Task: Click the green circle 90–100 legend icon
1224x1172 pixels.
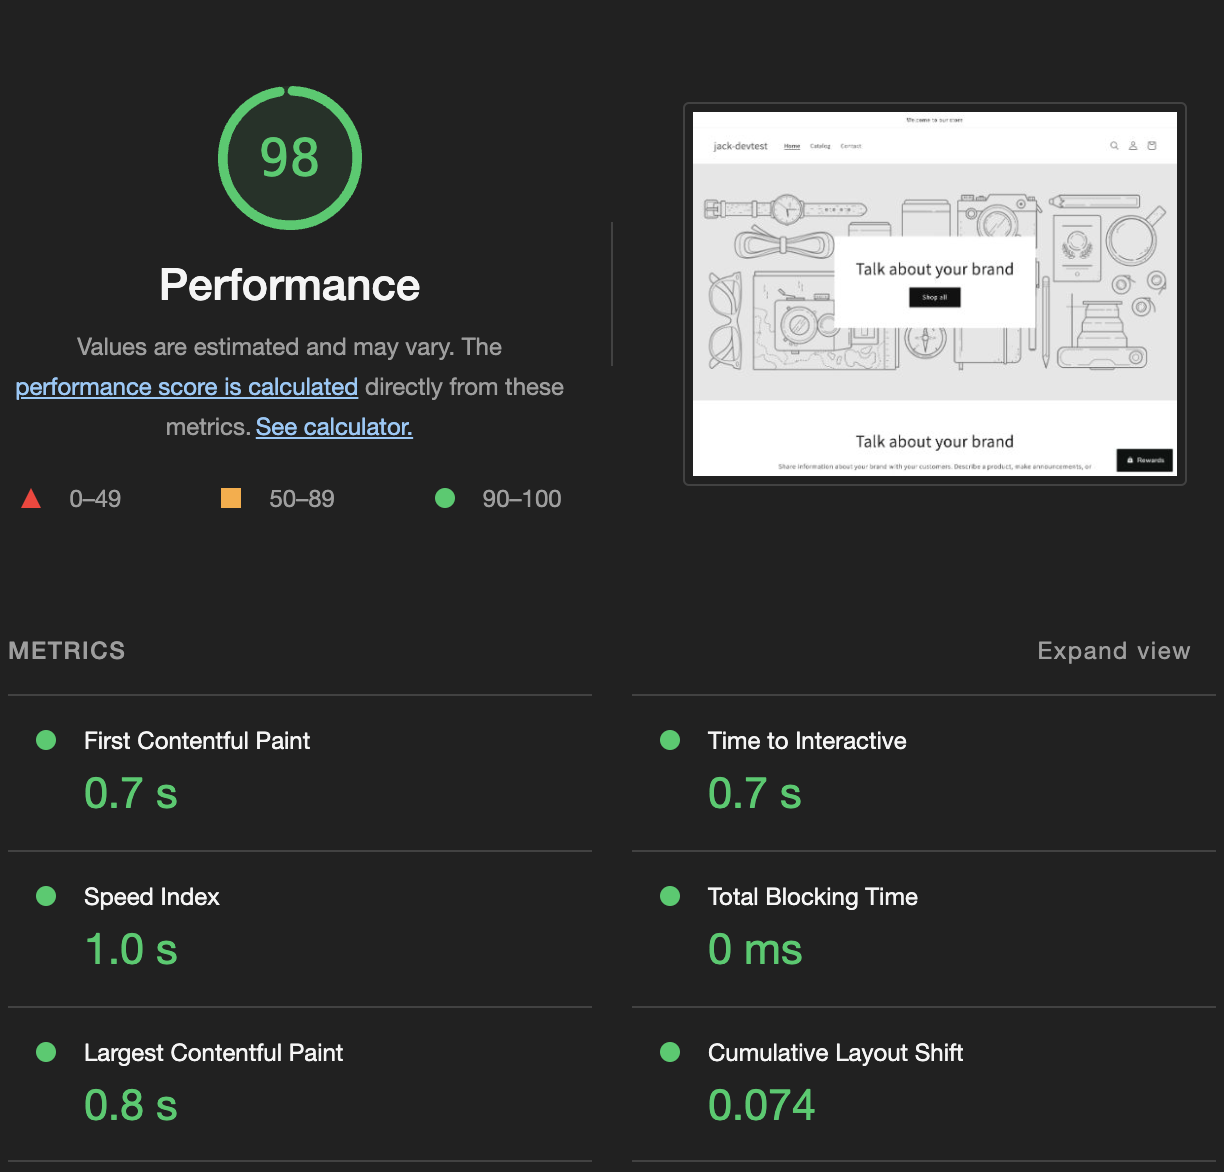Action: (x=445, y=498)
